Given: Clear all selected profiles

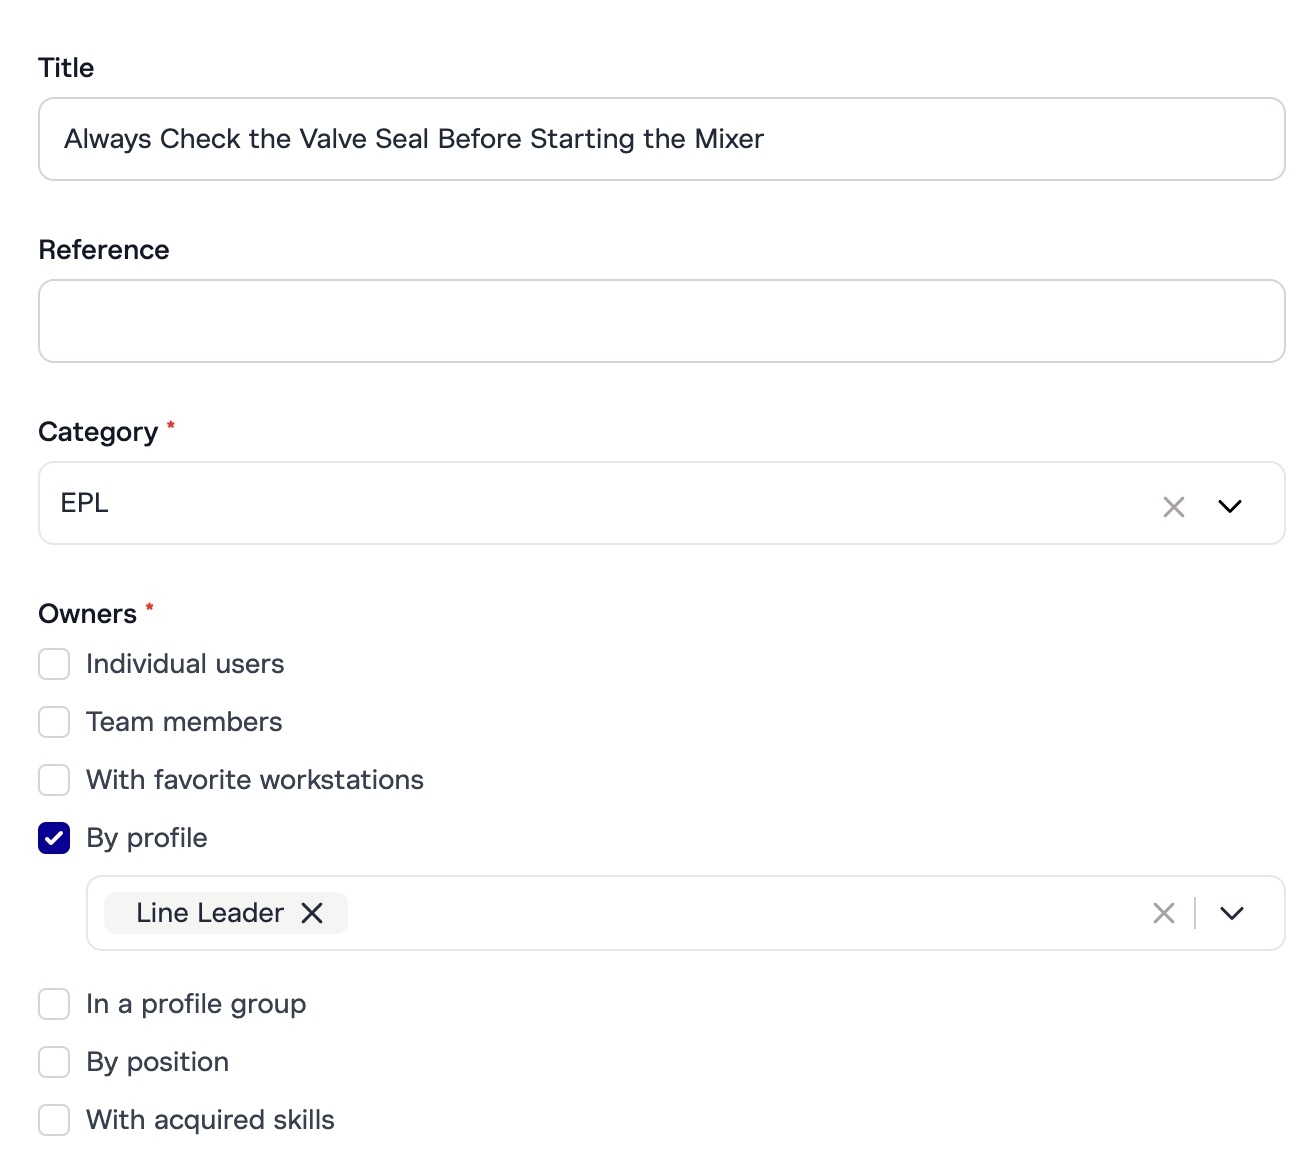Looking at the screenshot, I should point(1163,913).
